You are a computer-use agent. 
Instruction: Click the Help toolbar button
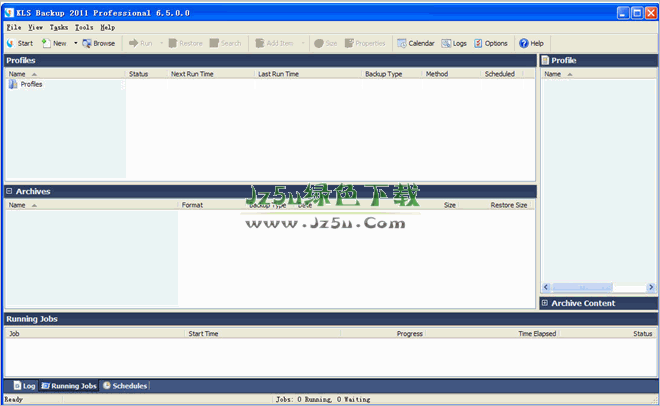pos(531,43)
